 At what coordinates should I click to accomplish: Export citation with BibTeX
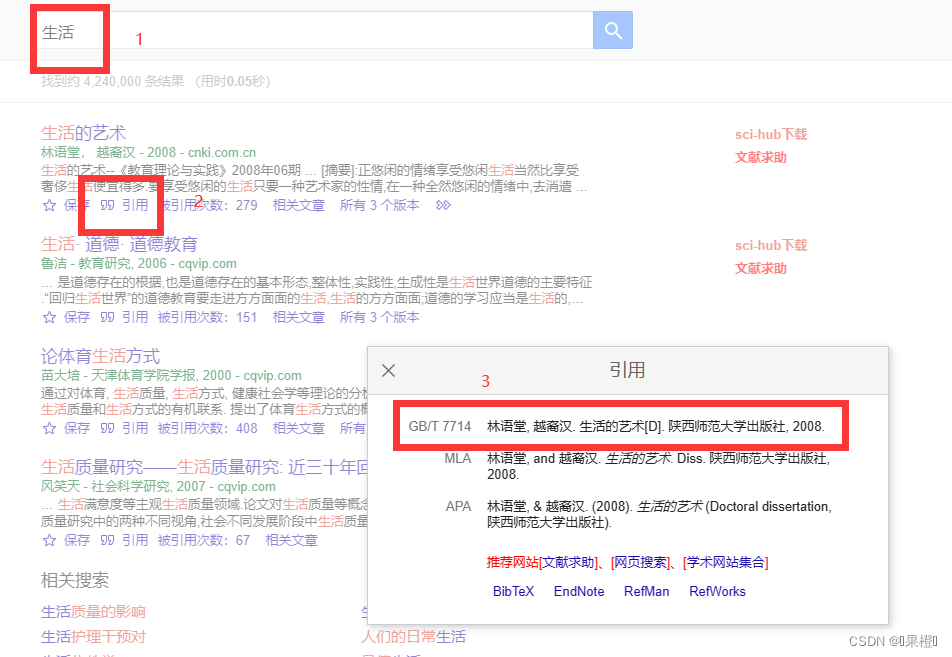click(516, 591)
